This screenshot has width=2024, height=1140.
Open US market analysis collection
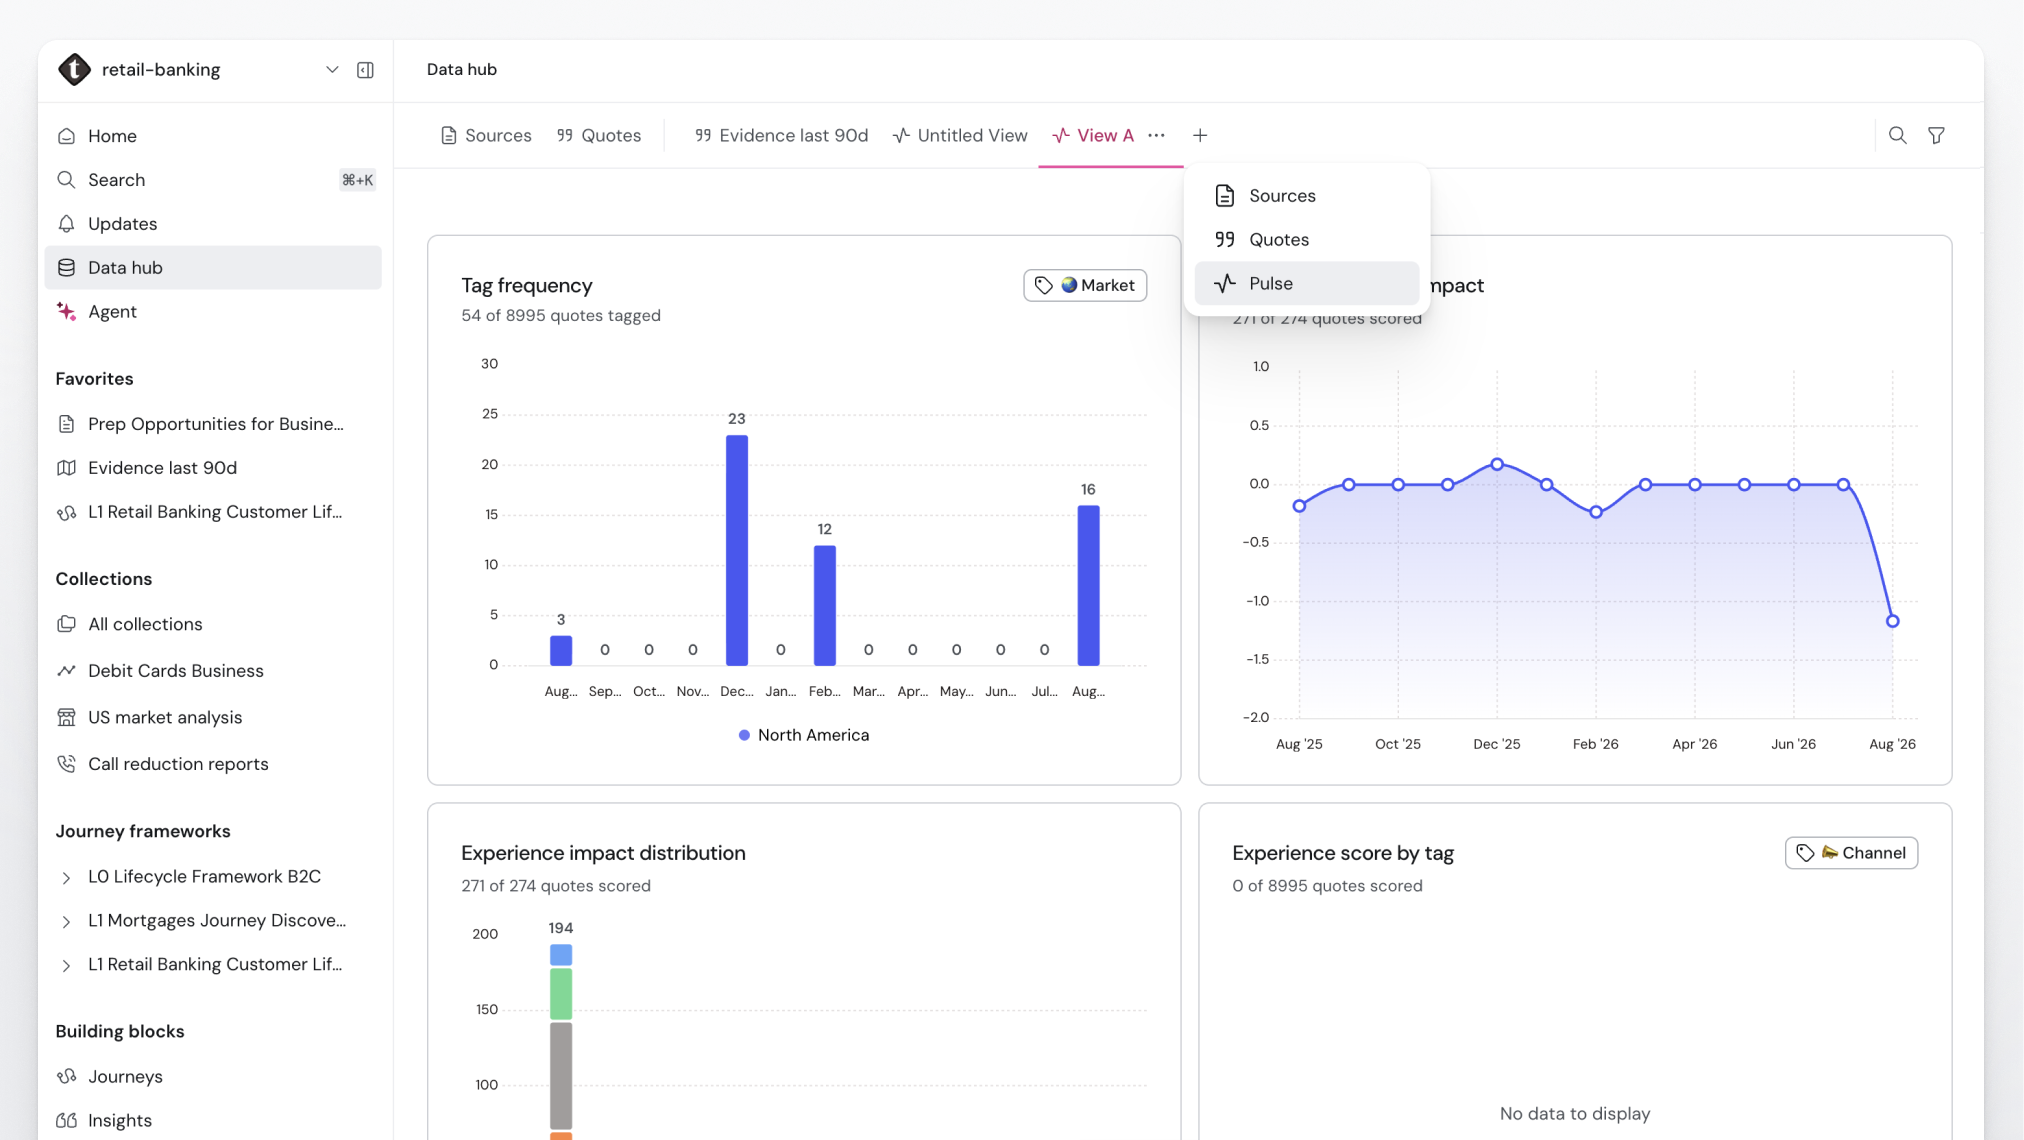[213, 718]
